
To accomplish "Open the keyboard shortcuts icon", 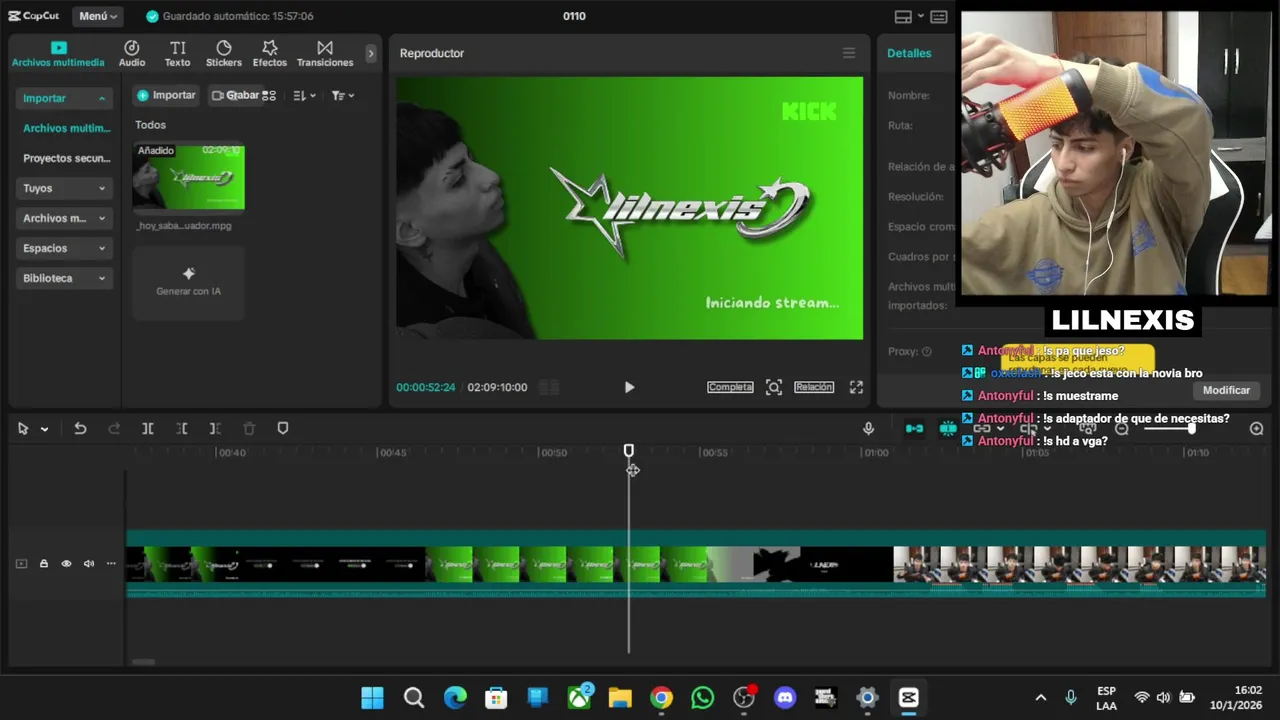I will pyautogui.click(x=939, y=16).
